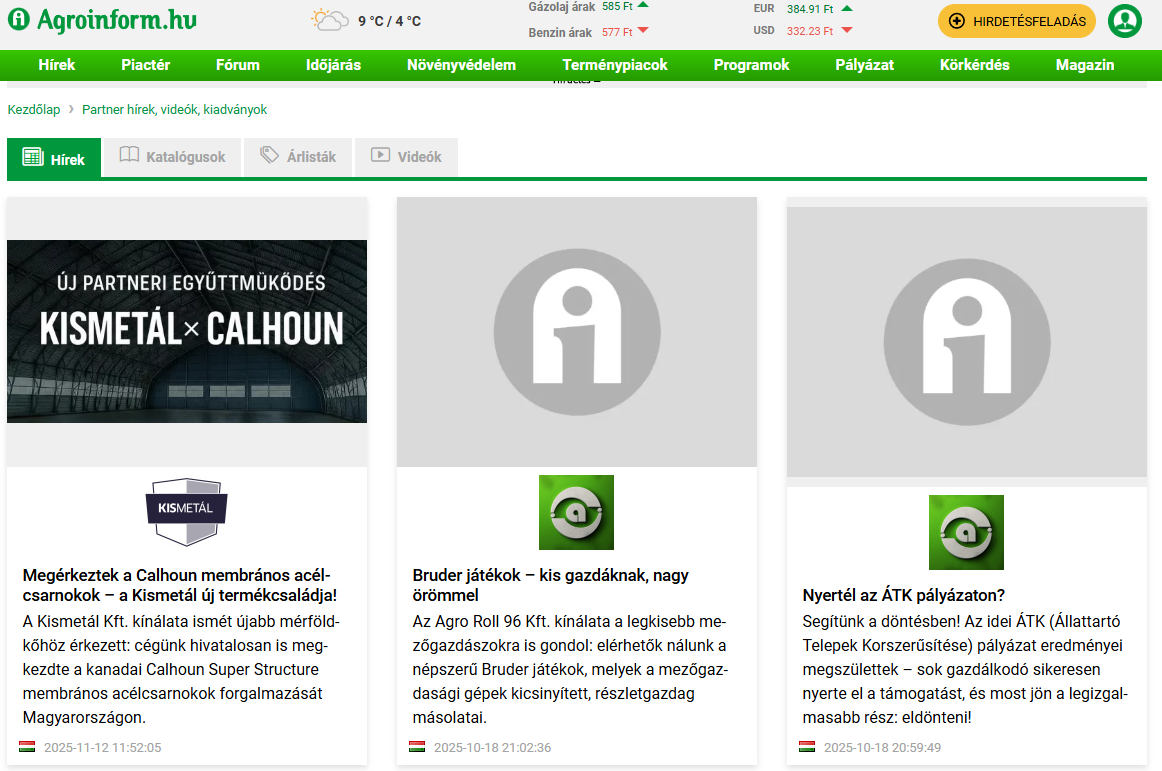1162x771 pixels.
Task: Click Agro Roll logo under Bruder article
Action: pyautogui.click(x=576, y=512)
